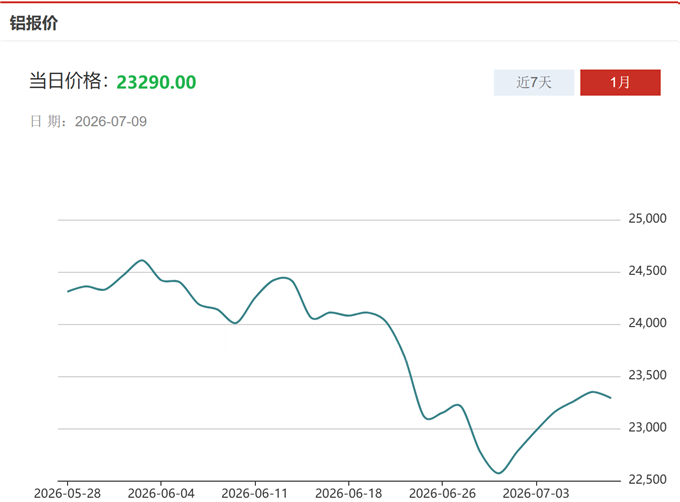The image size is (680, 502).
Task: Click the 24,500 y-axis label
Action: click(647, 271)
